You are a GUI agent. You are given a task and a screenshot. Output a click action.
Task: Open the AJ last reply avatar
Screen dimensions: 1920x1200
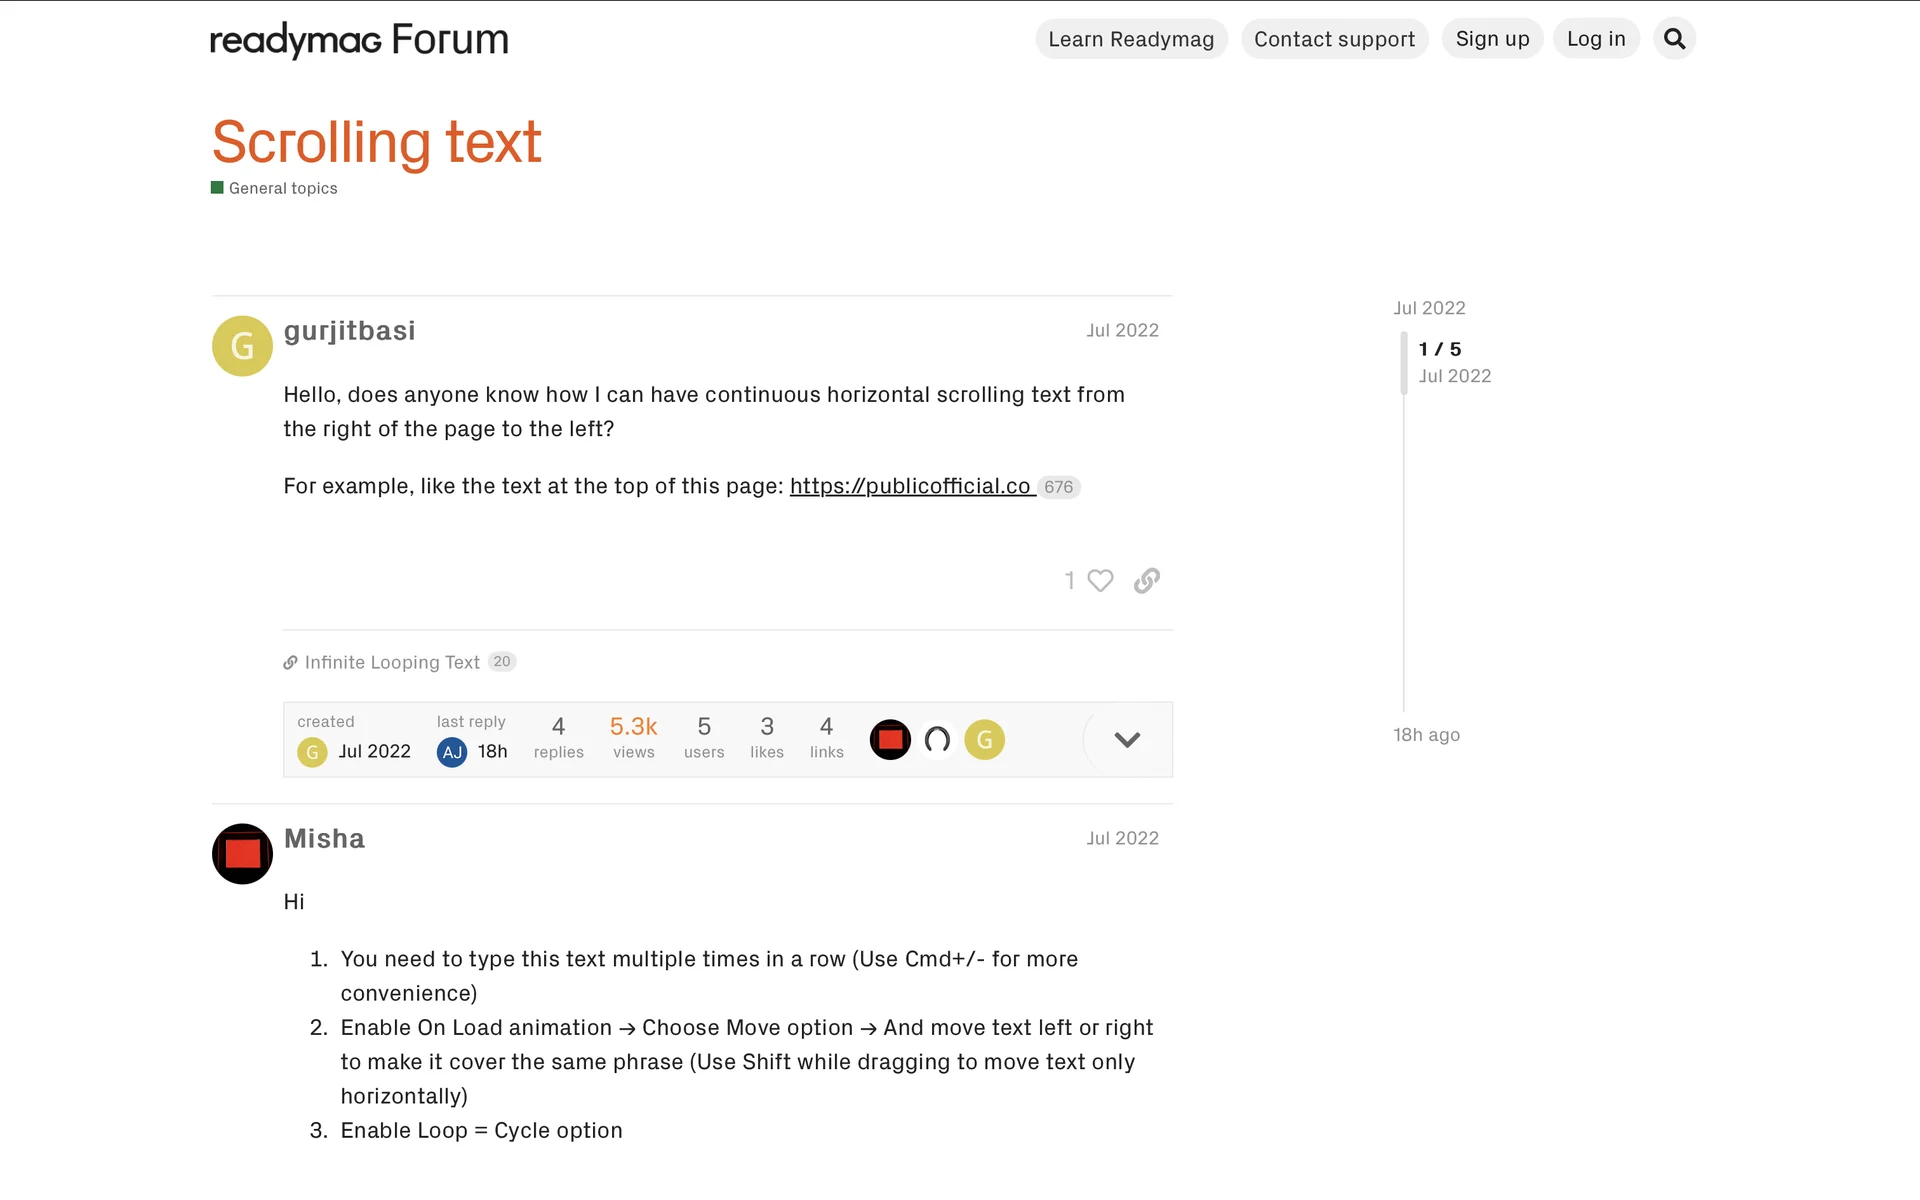point(452,752)
